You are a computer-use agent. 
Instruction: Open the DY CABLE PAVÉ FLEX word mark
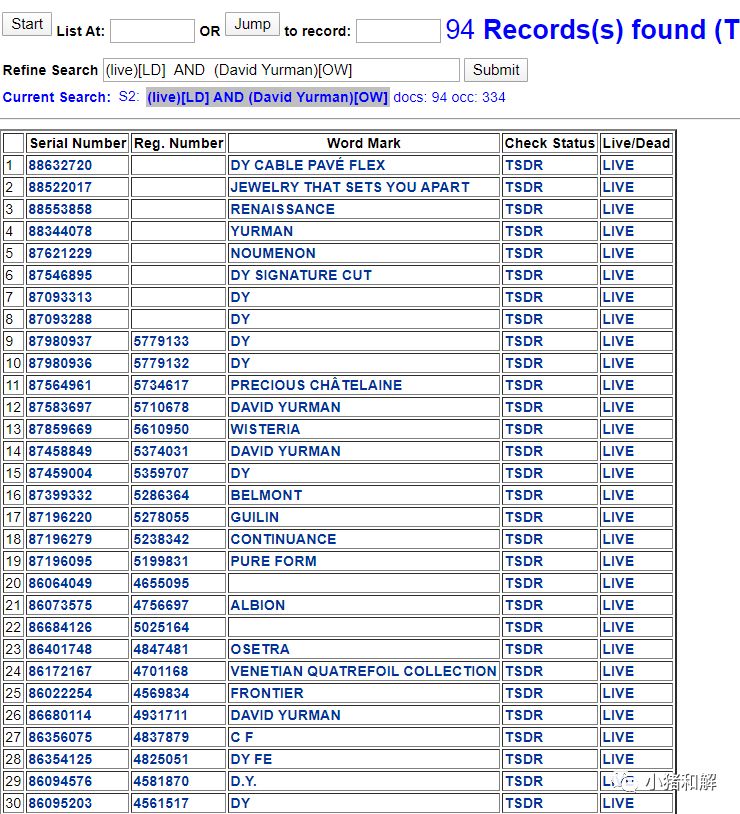(308, 165)
